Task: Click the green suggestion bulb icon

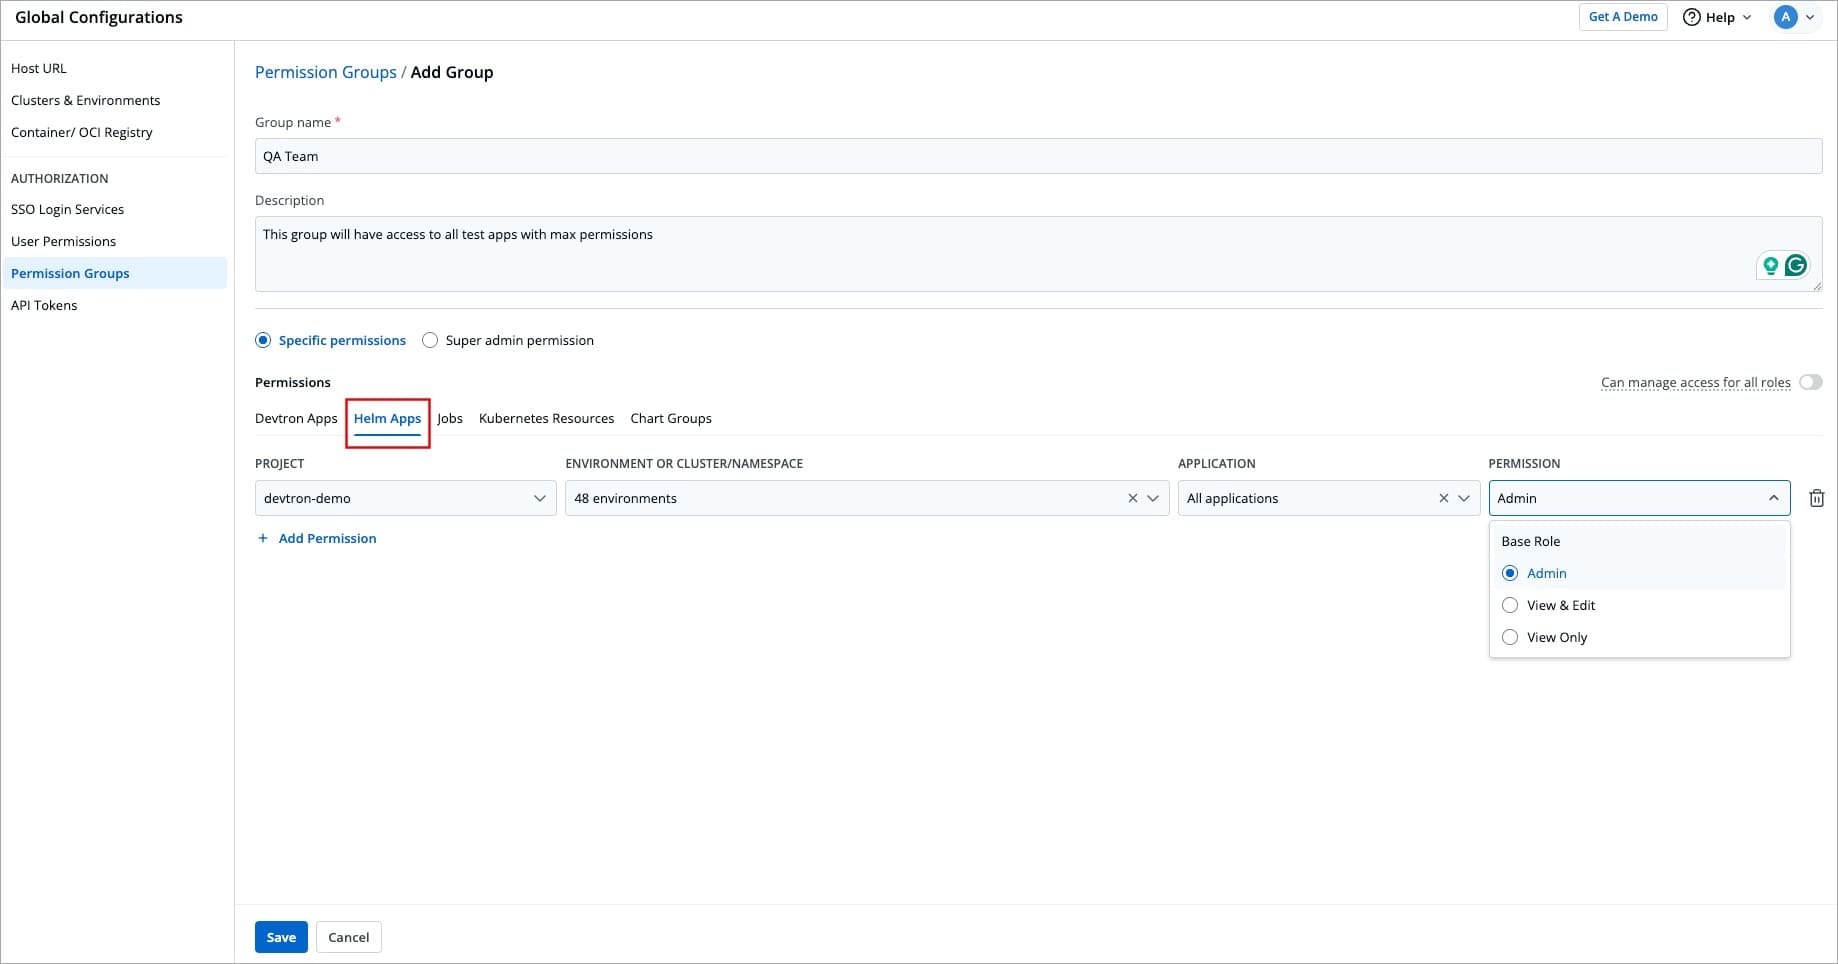Action: pyautogui.click(x=1771, y=265)
